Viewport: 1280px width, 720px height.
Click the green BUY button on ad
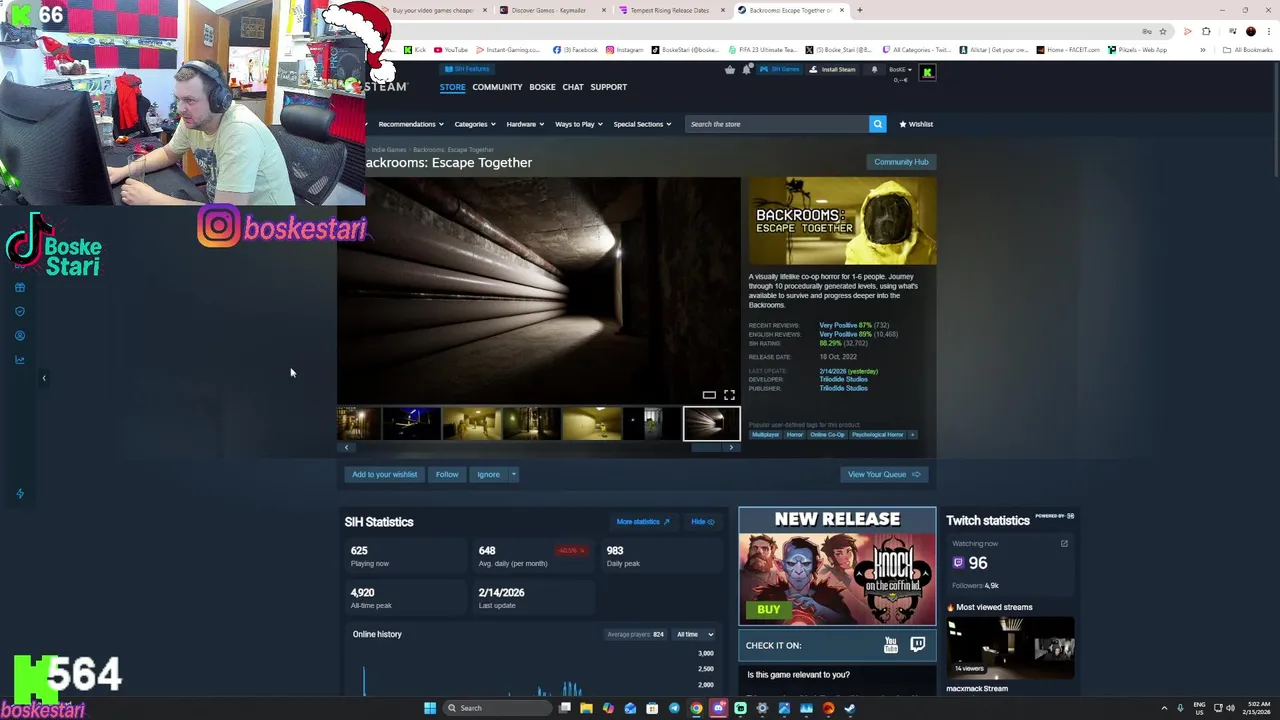(768, 609)
